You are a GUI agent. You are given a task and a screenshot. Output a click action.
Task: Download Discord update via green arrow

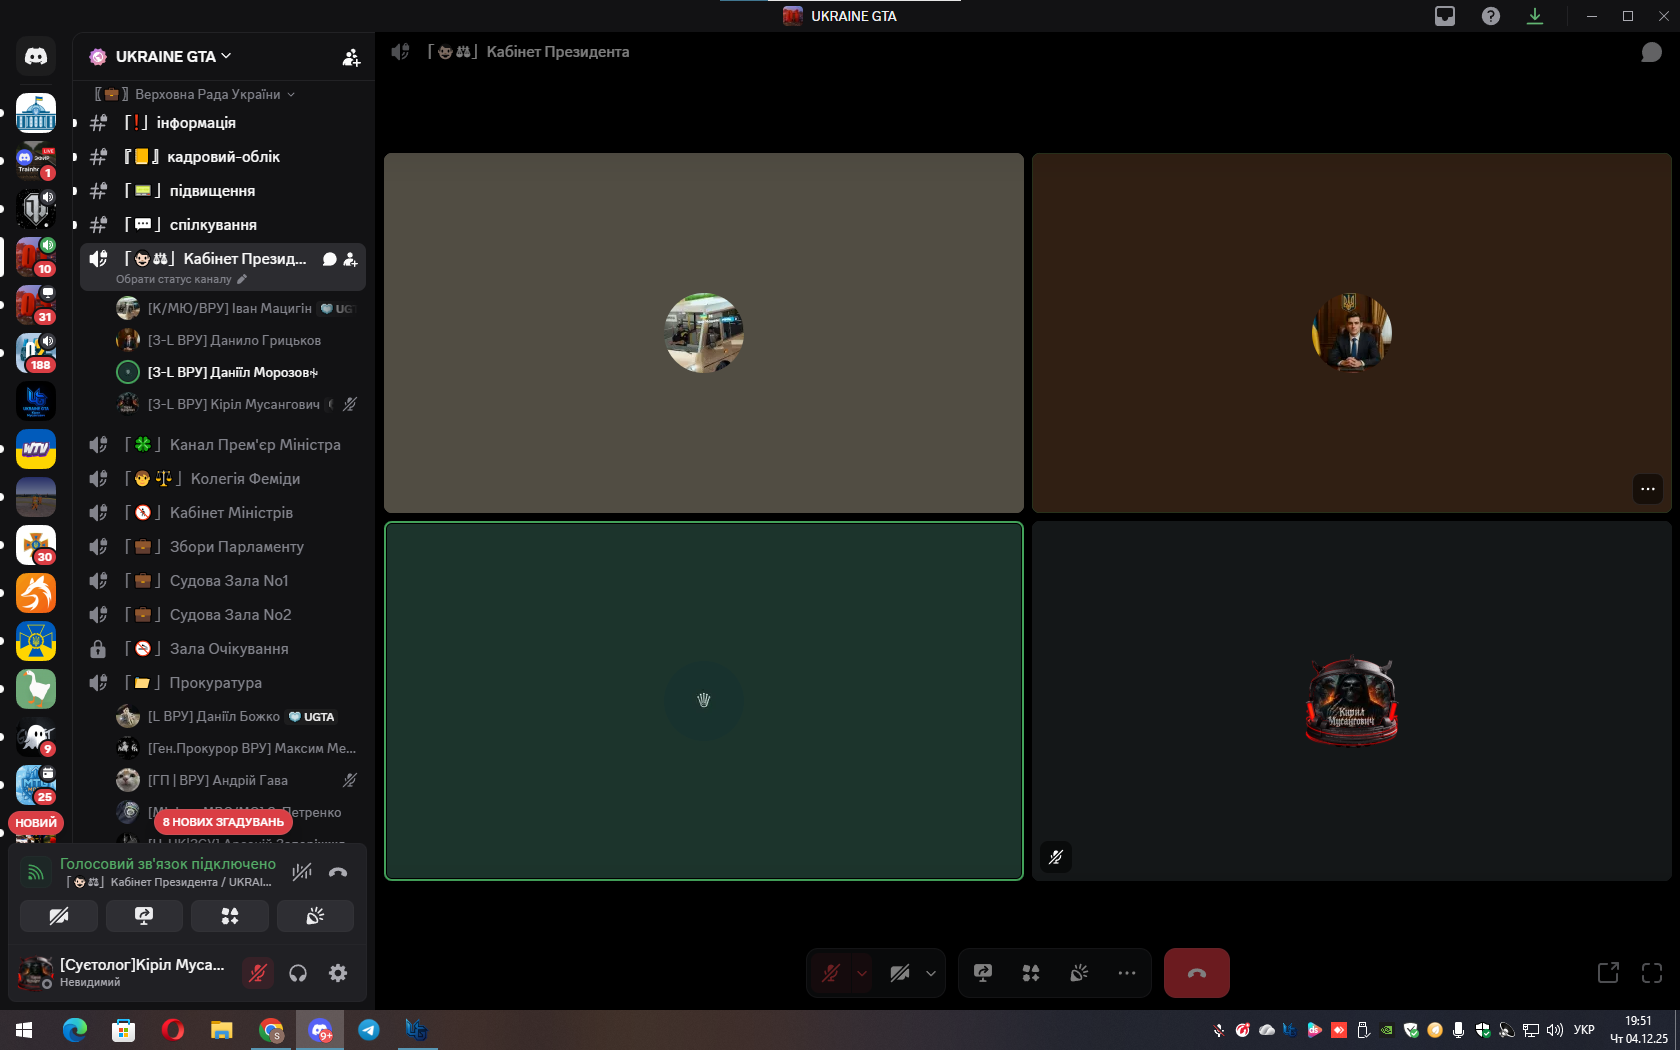pyautogui.click(x=1535, y=16)
